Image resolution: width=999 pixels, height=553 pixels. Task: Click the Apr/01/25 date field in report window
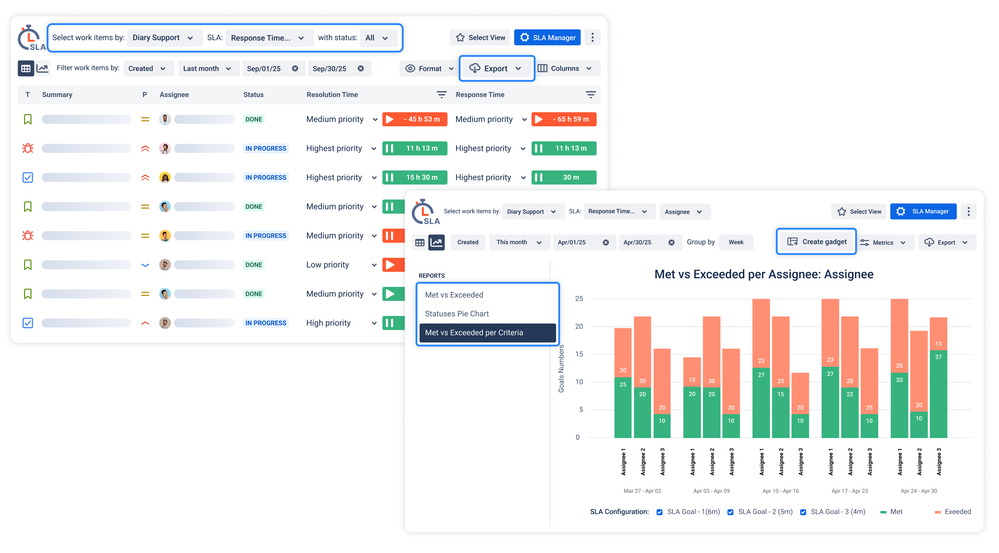[x=583, y=242]
